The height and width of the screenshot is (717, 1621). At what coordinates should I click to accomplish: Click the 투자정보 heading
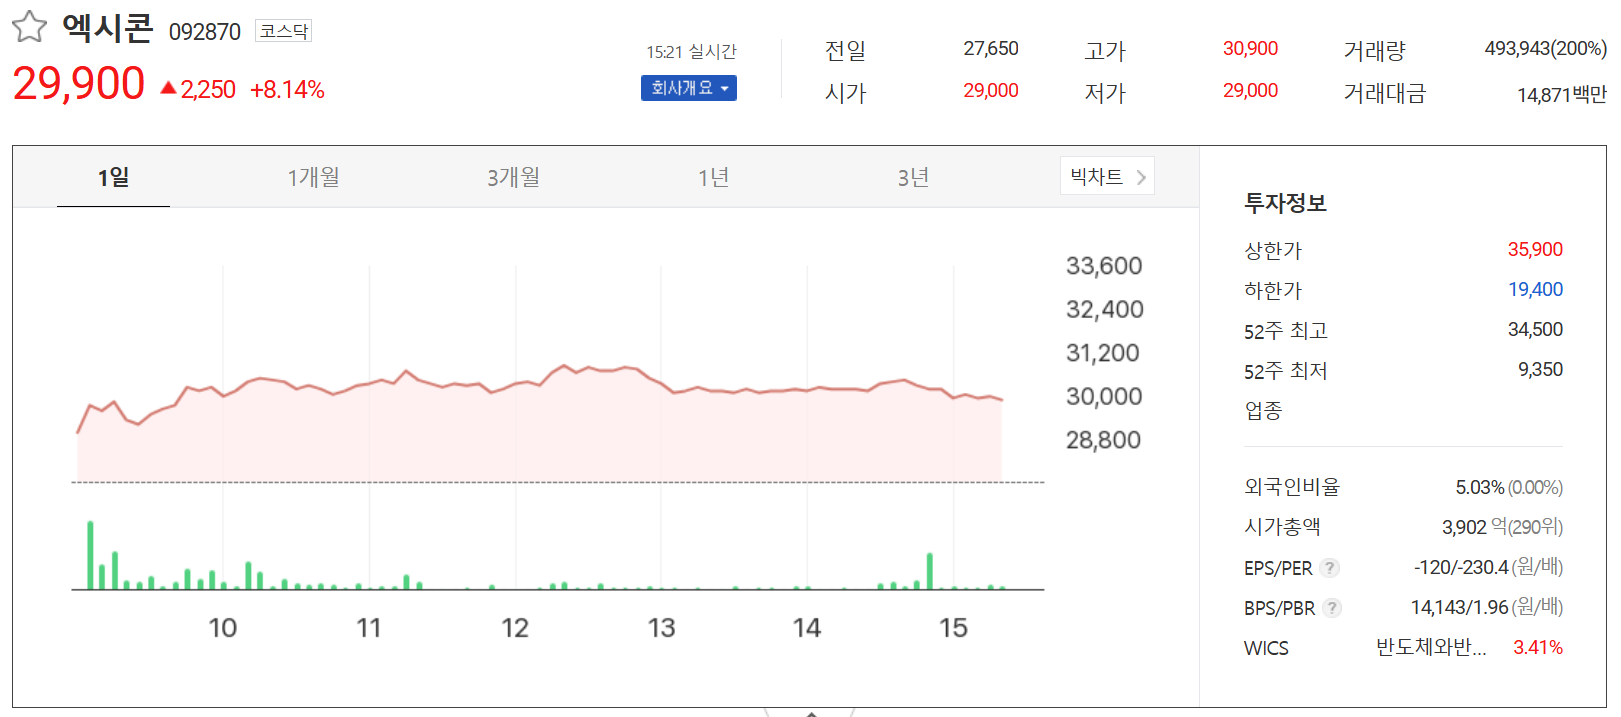click(x=1285, y=203)
